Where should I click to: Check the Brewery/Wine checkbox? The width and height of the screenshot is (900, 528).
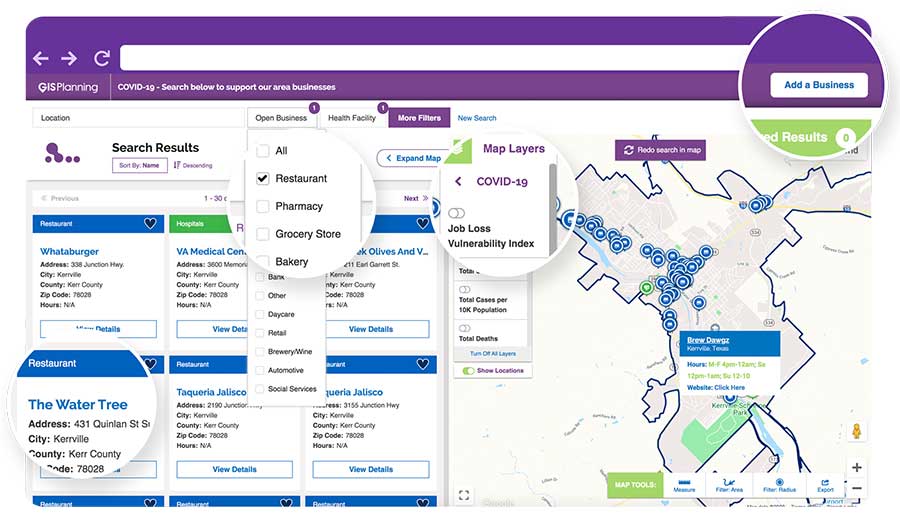coord(259,352)
